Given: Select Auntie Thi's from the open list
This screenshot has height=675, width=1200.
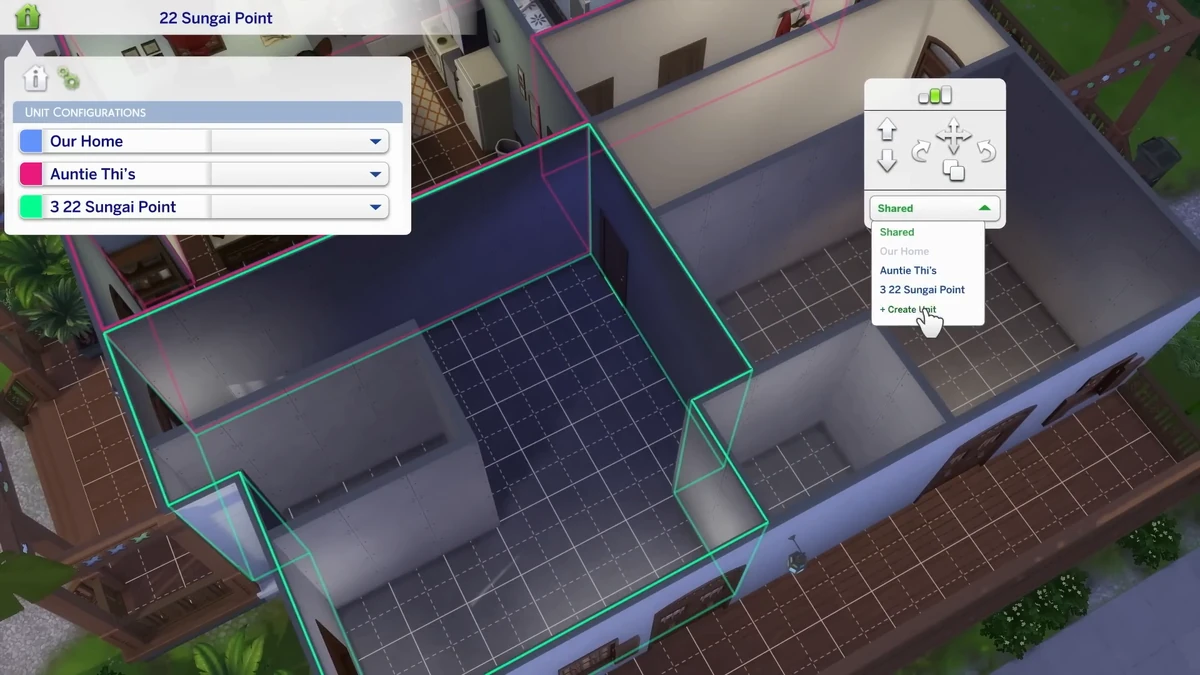Looking at the screenshot, I should [x=907, y=270].
